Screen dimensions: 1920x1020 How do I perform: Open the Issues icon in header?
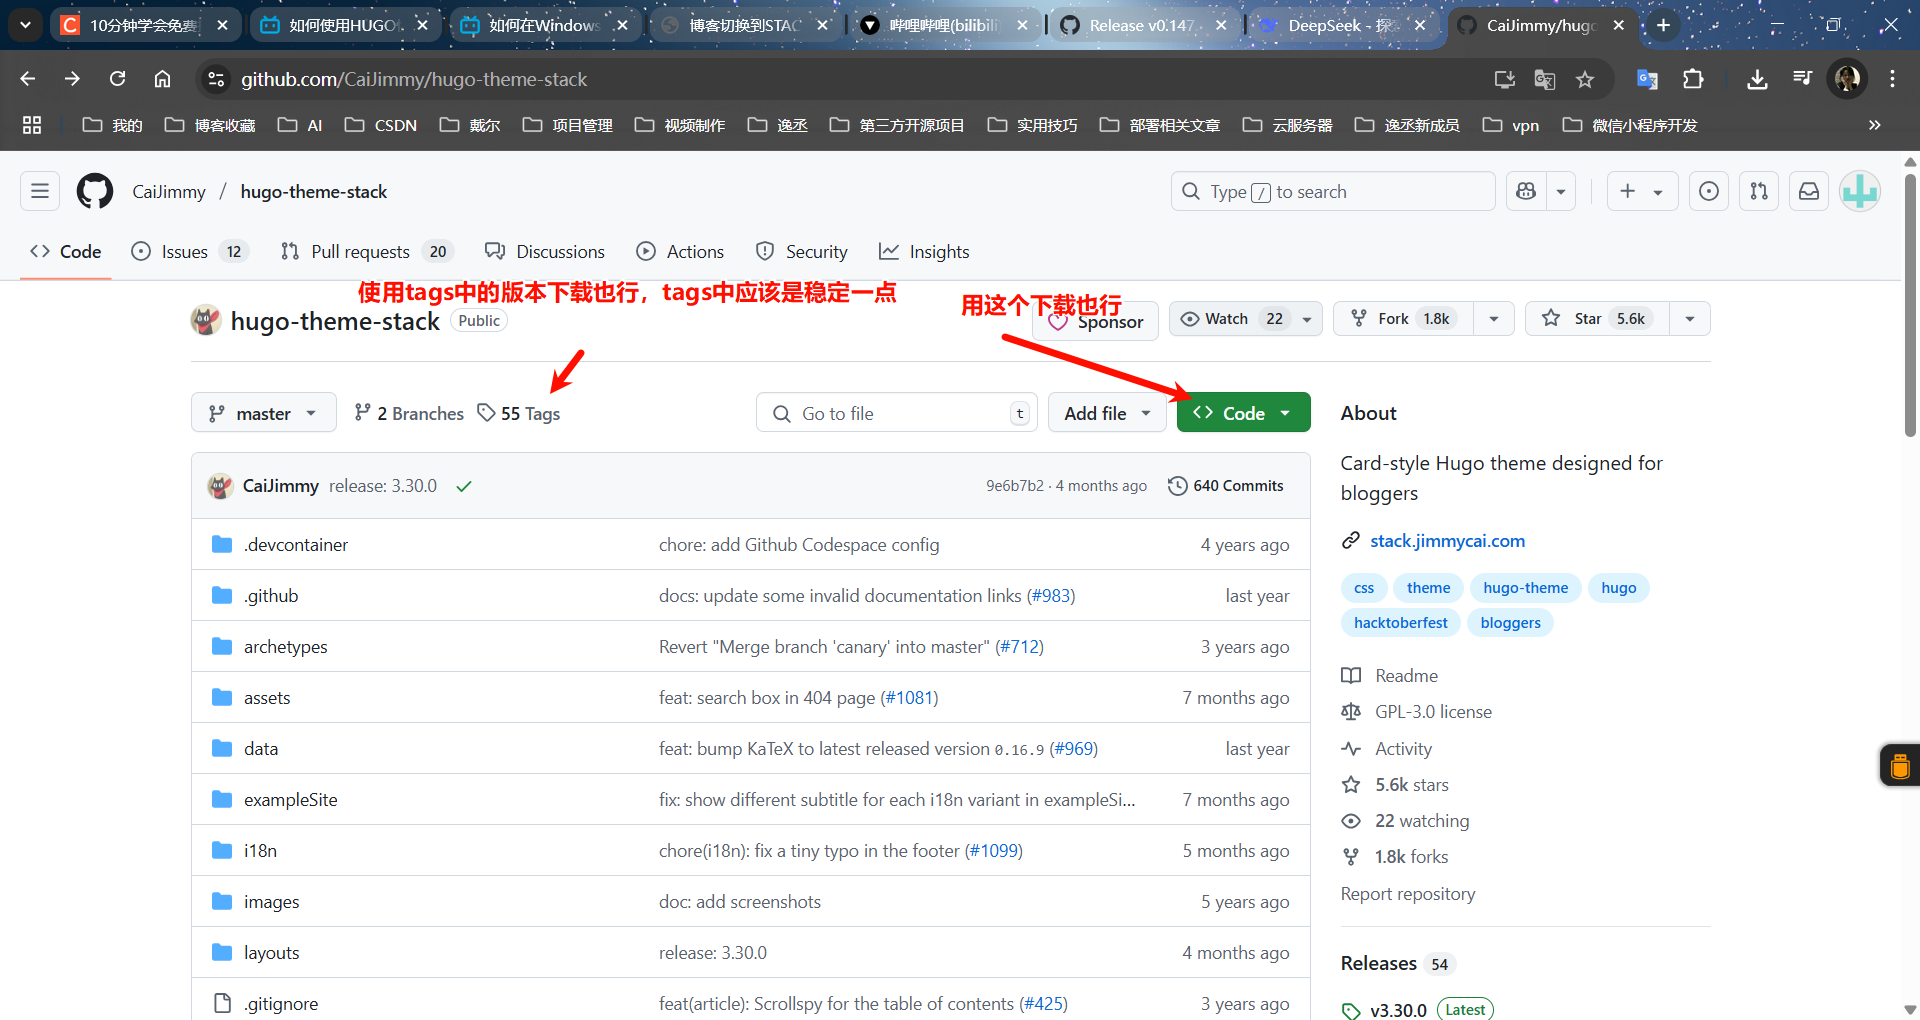point(1709,191)
